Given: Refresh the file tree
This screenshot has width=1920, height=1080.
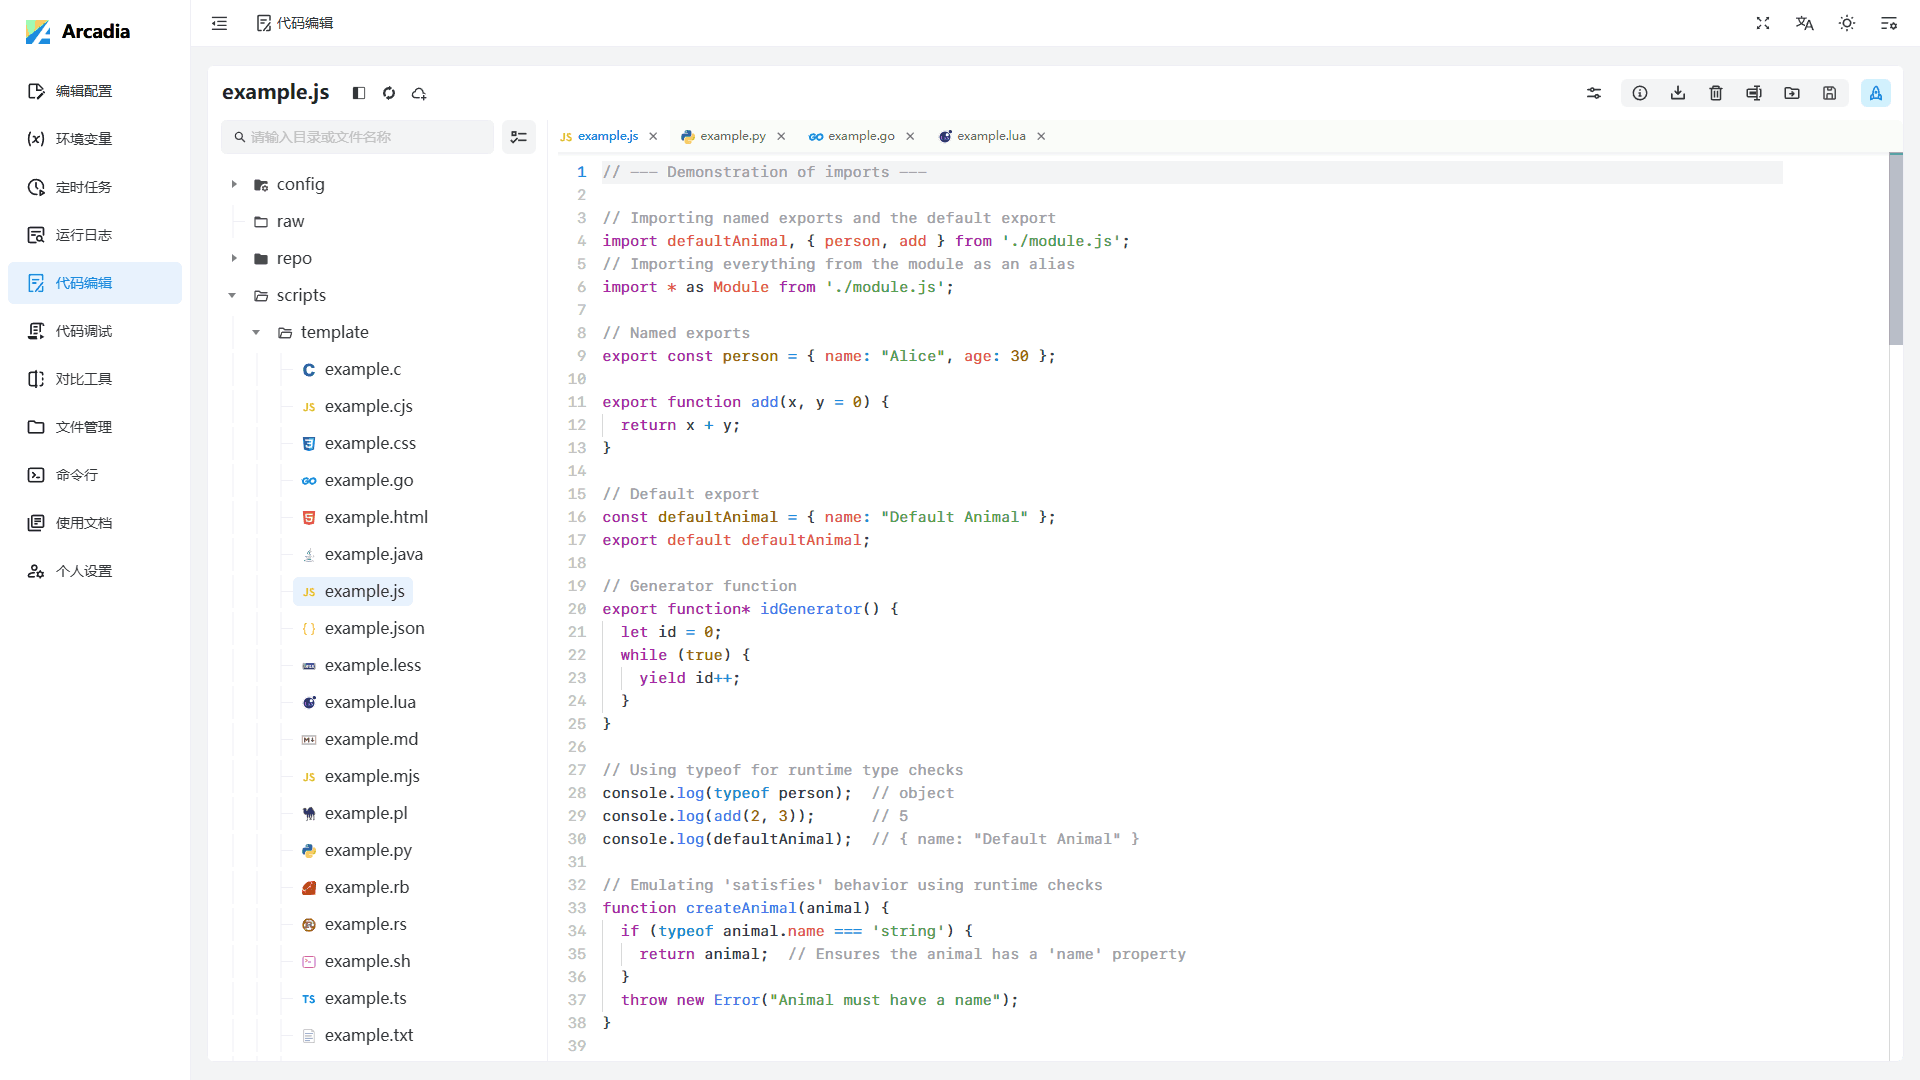Looking at the screenshot, I should tap(389, 93).
